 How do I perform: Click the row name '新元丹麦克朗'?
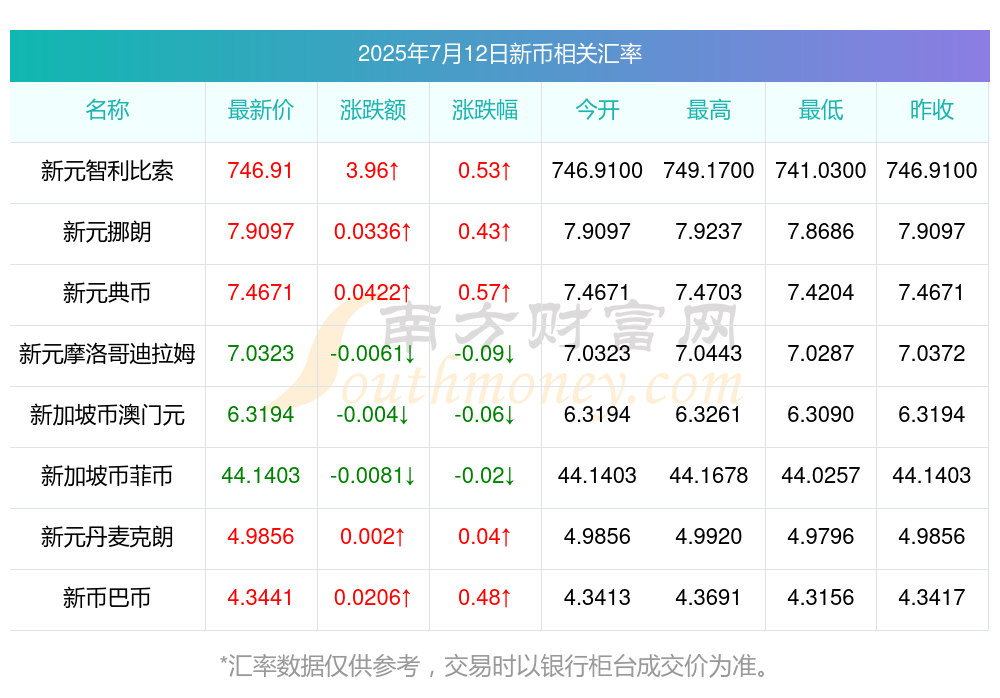coord(107,537)
